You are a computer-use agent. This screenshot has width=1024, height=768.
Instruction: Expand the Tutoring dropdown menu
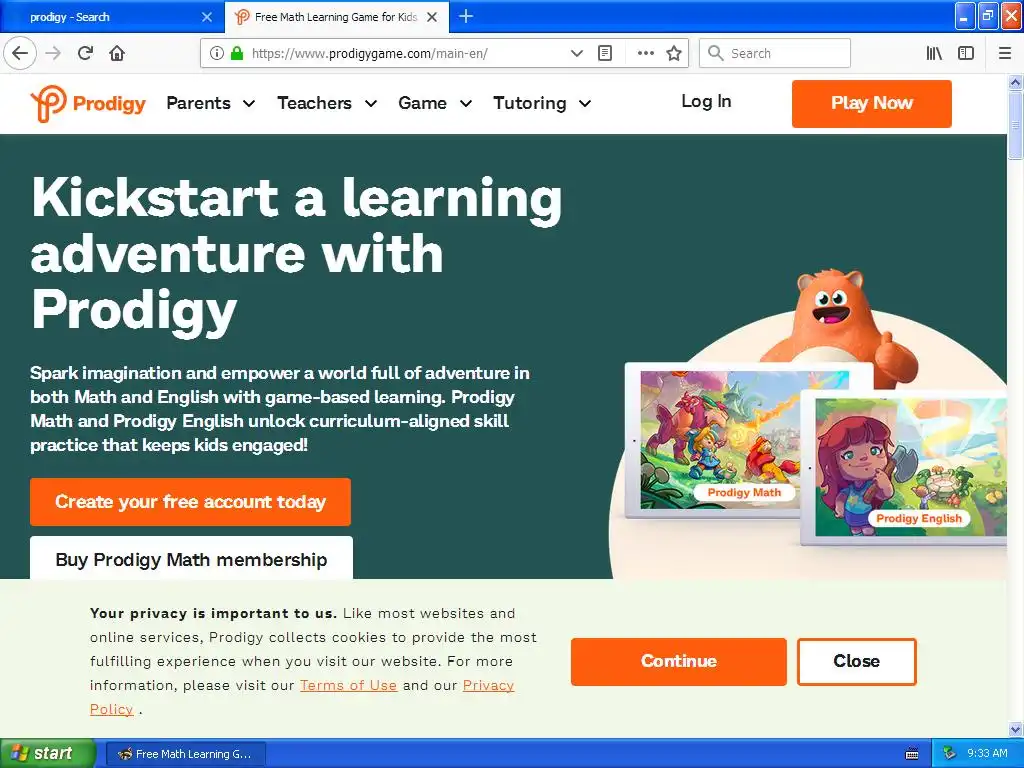542,103
